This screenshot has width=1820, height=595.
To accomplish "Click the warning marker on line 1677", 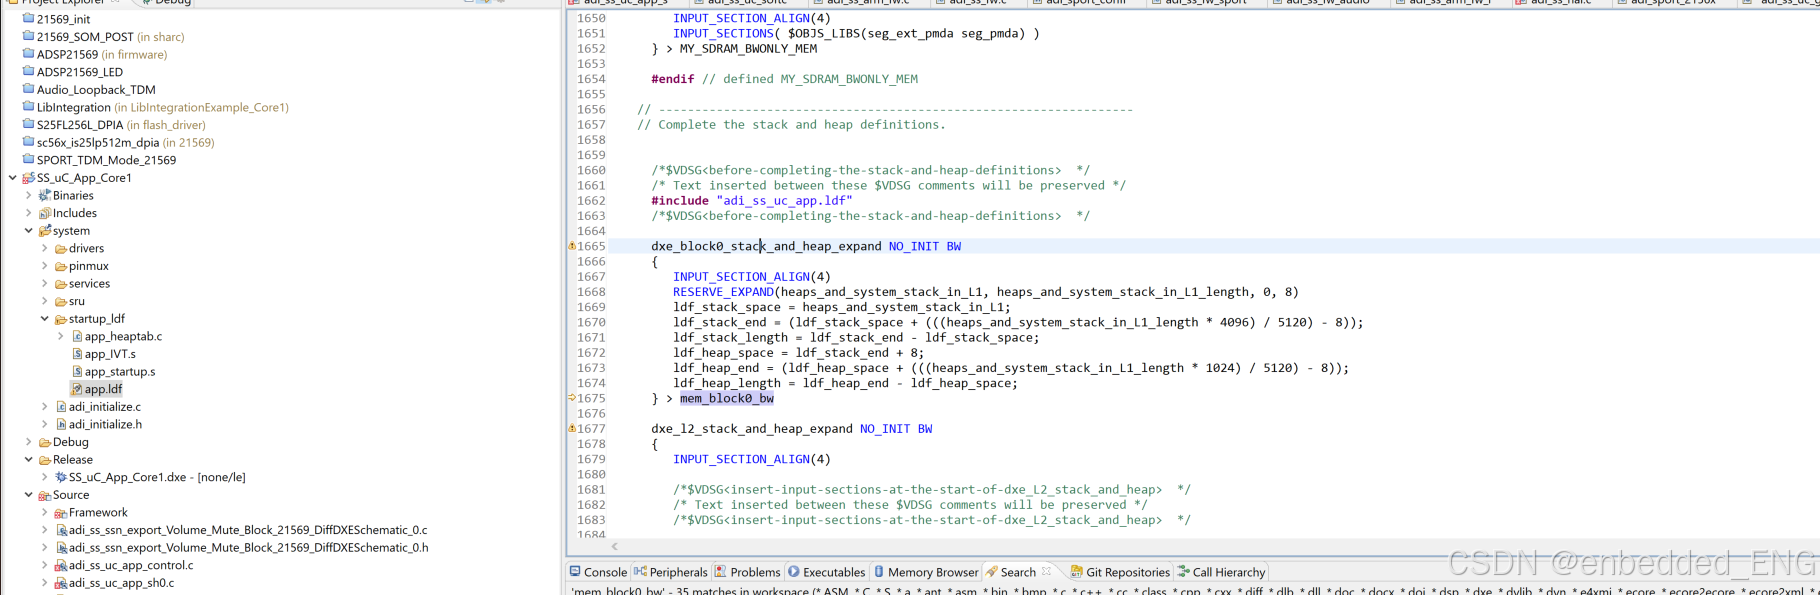I will [572, 429].
